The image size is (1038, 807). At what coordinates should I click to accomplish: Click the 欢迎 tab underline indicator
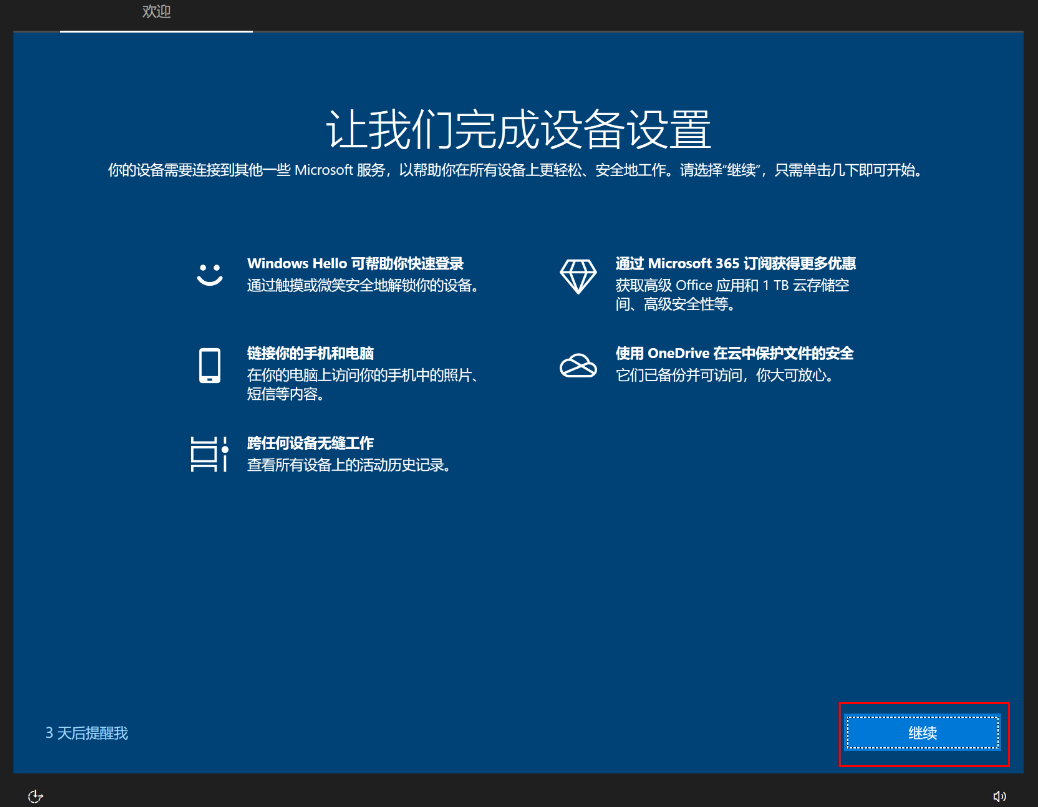(156, 30)
